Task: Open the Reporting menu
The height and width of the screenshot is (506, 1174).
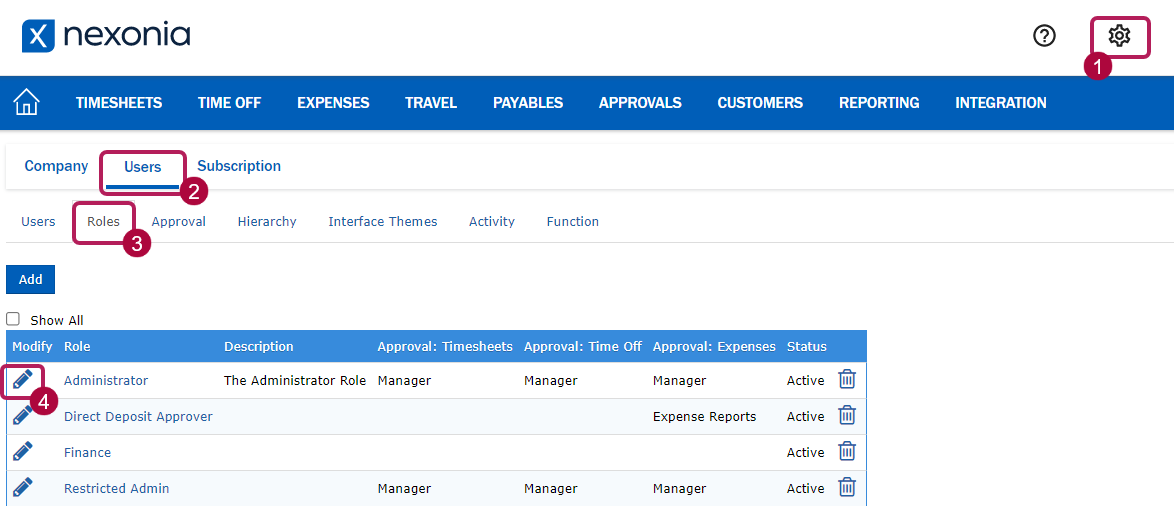Action: 879,103
